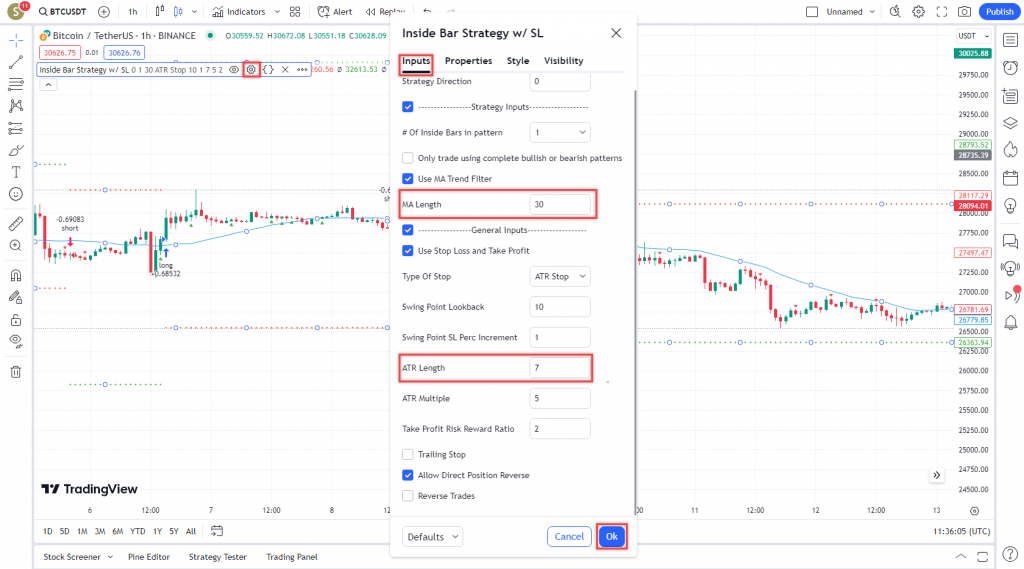Image resolution: width=1024 pixels, height=569 pixels.
Task: Publish the chart idea
Action: click(x=999, y=12)
